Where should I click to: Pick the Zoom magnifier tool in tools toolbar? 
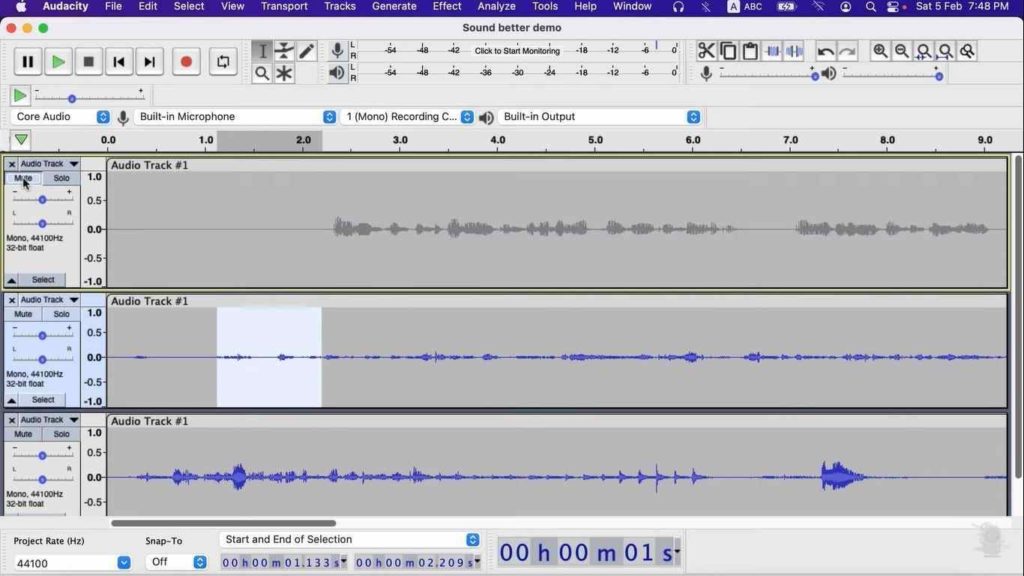pos(262,73)
